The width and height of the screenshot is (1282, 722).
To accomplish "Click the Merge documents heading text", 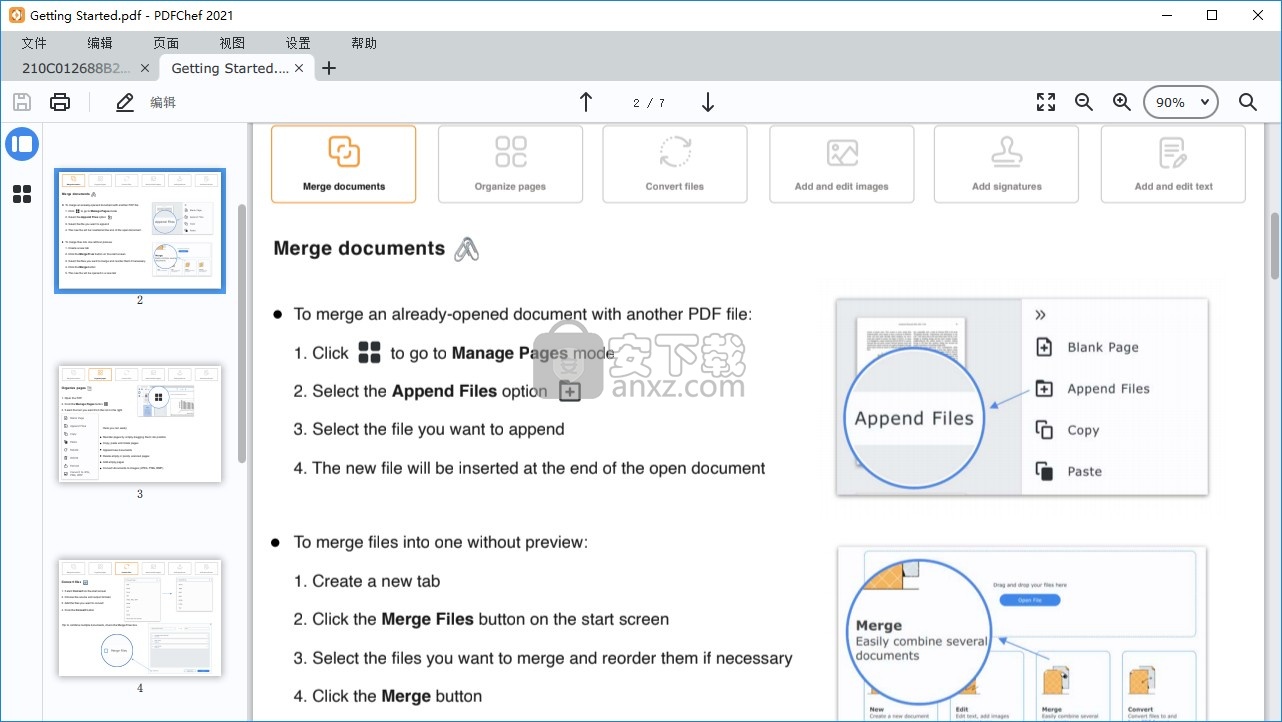I will 359,249.
